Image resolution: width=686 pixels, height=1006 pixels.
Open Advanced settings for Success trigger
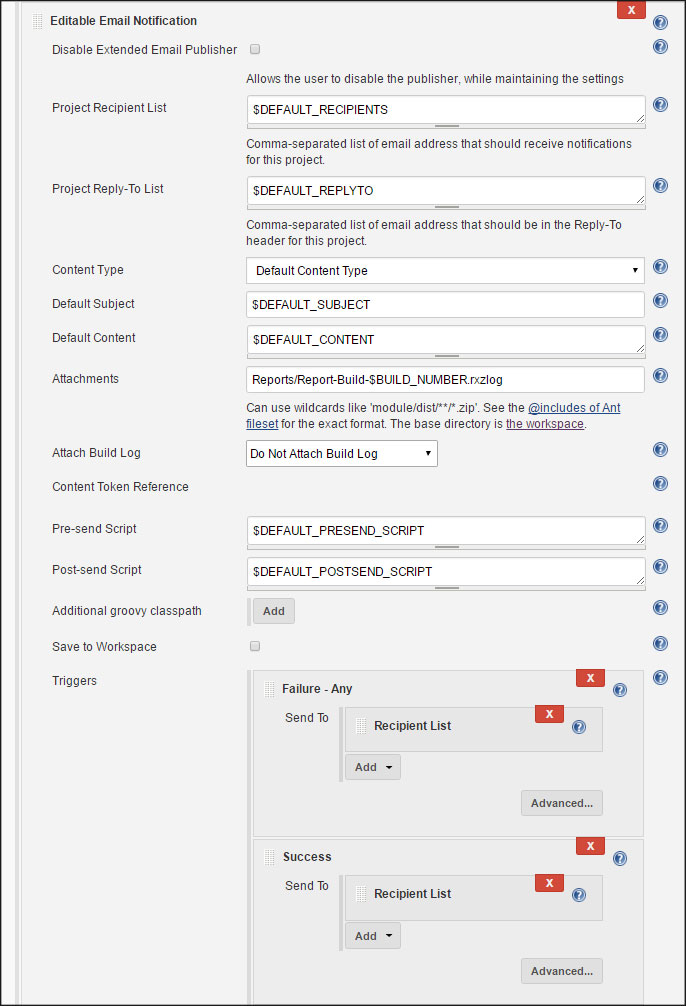click(x=562, y=971)
